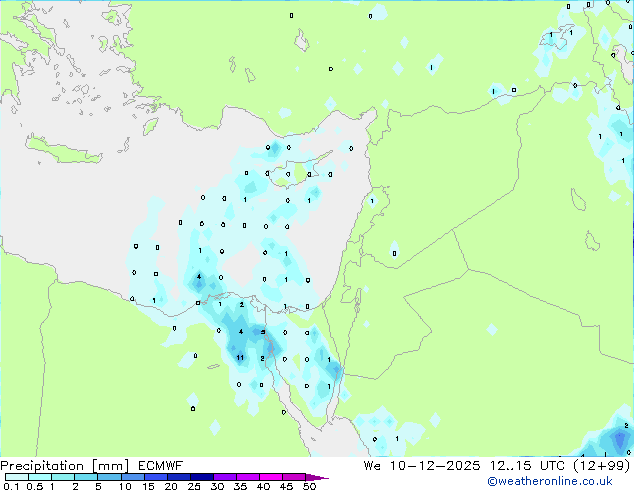Select the 30–35 mm purple legend swatch

coord(225,477)
